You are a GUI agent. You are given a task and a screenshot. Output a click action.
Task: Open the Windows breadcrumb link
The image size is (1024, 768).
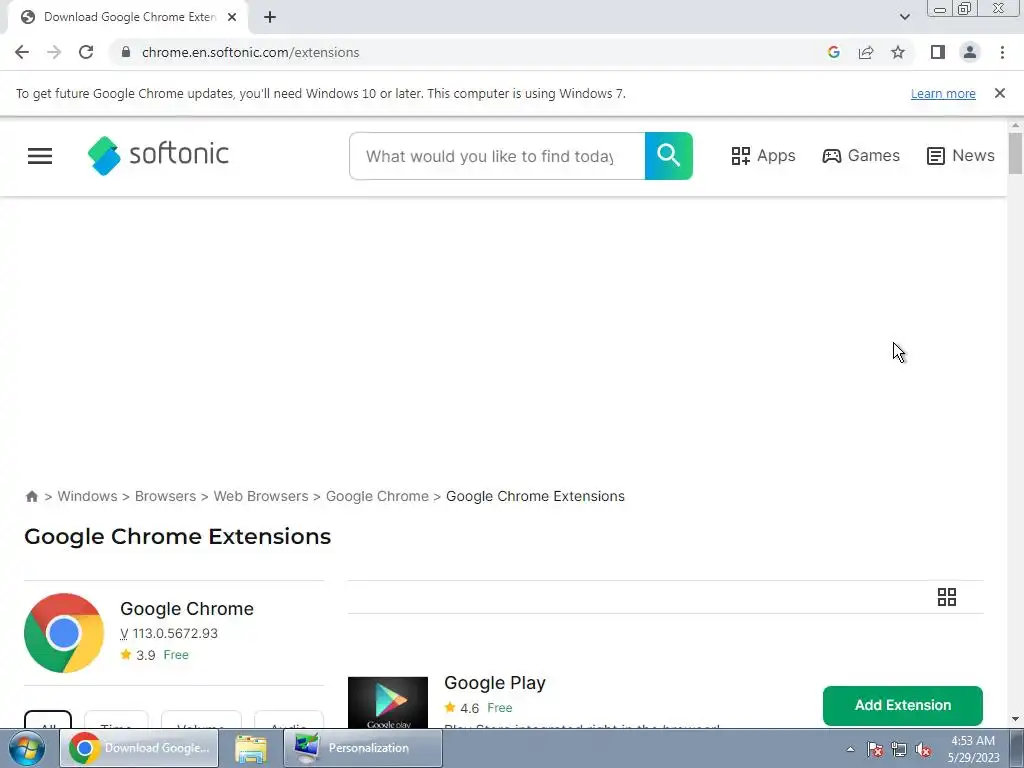coord(88,496)
